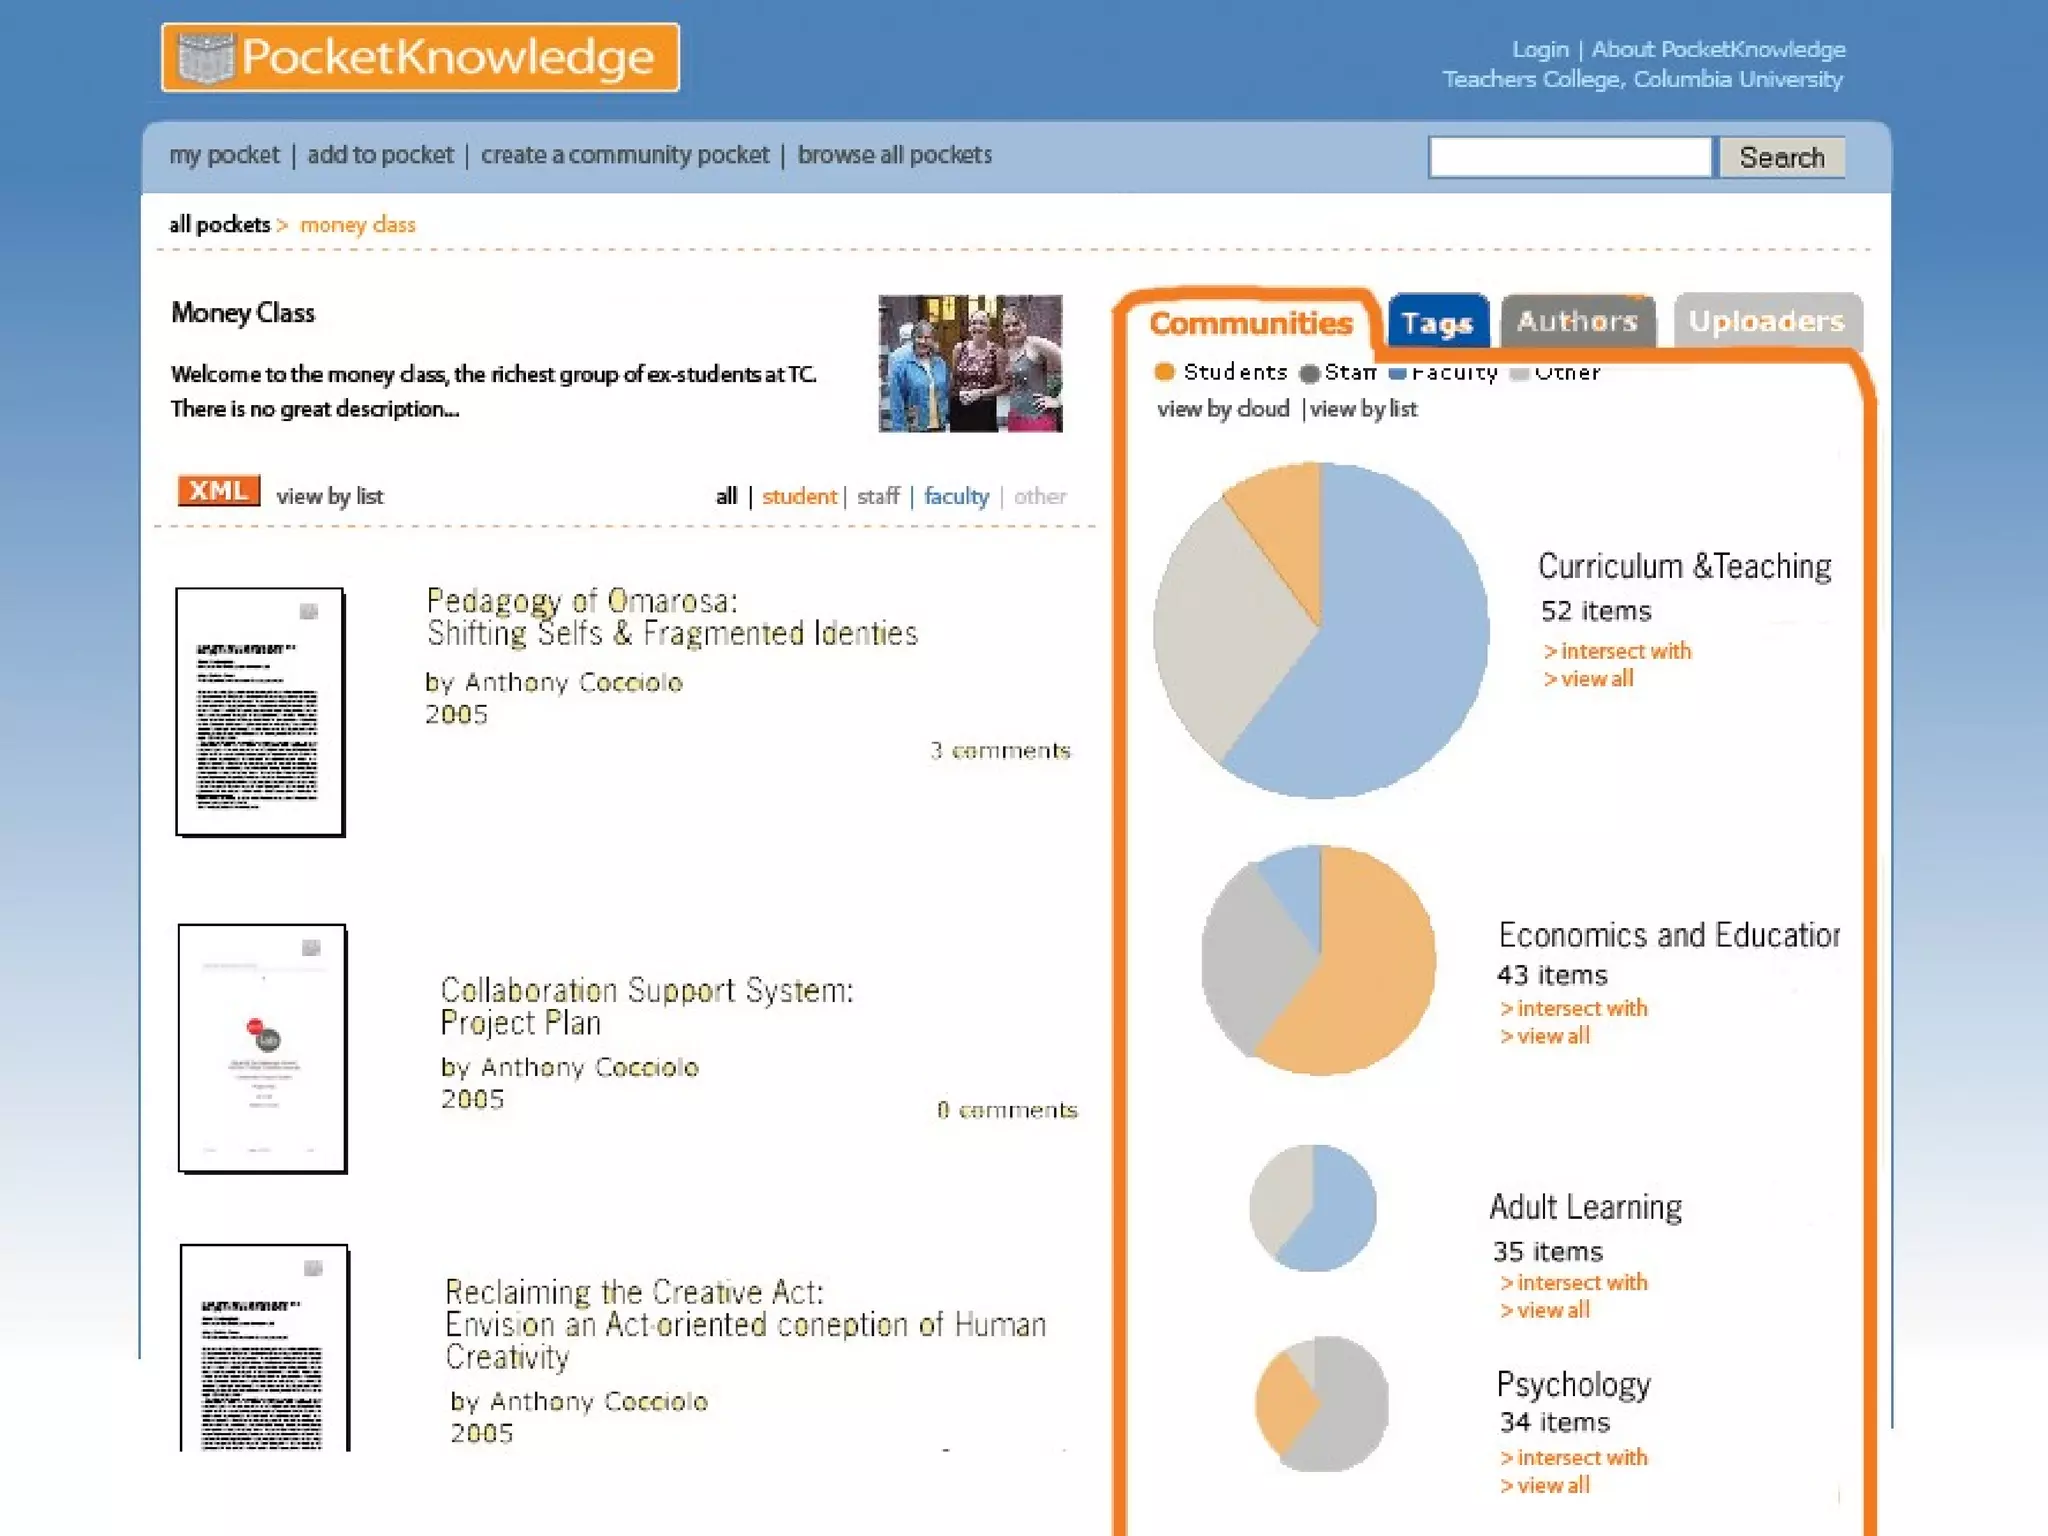Click the orange XML feed icon
The height and width of the screenshot is (1536, 2048).
coord(218,491)
